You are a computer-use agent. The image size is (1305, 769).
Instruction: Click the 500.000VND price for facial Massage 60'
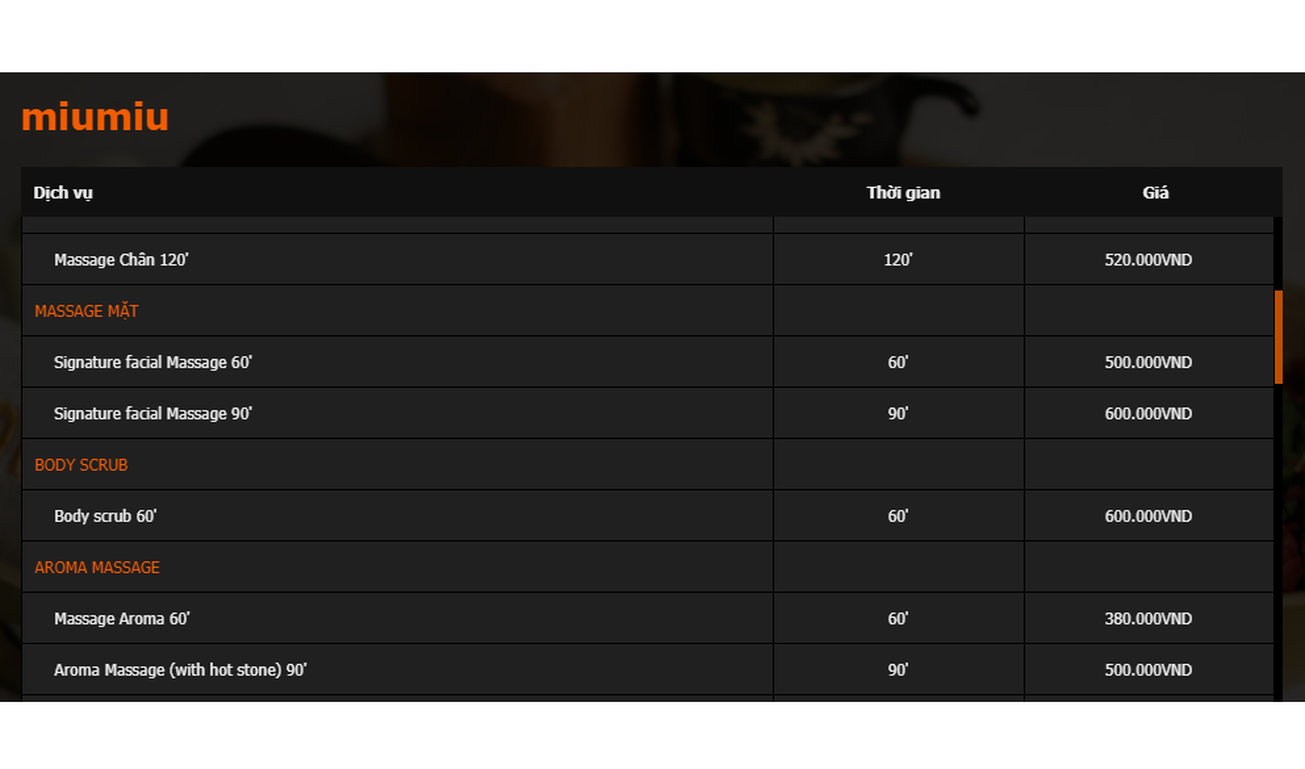[x=1148, y=362]
